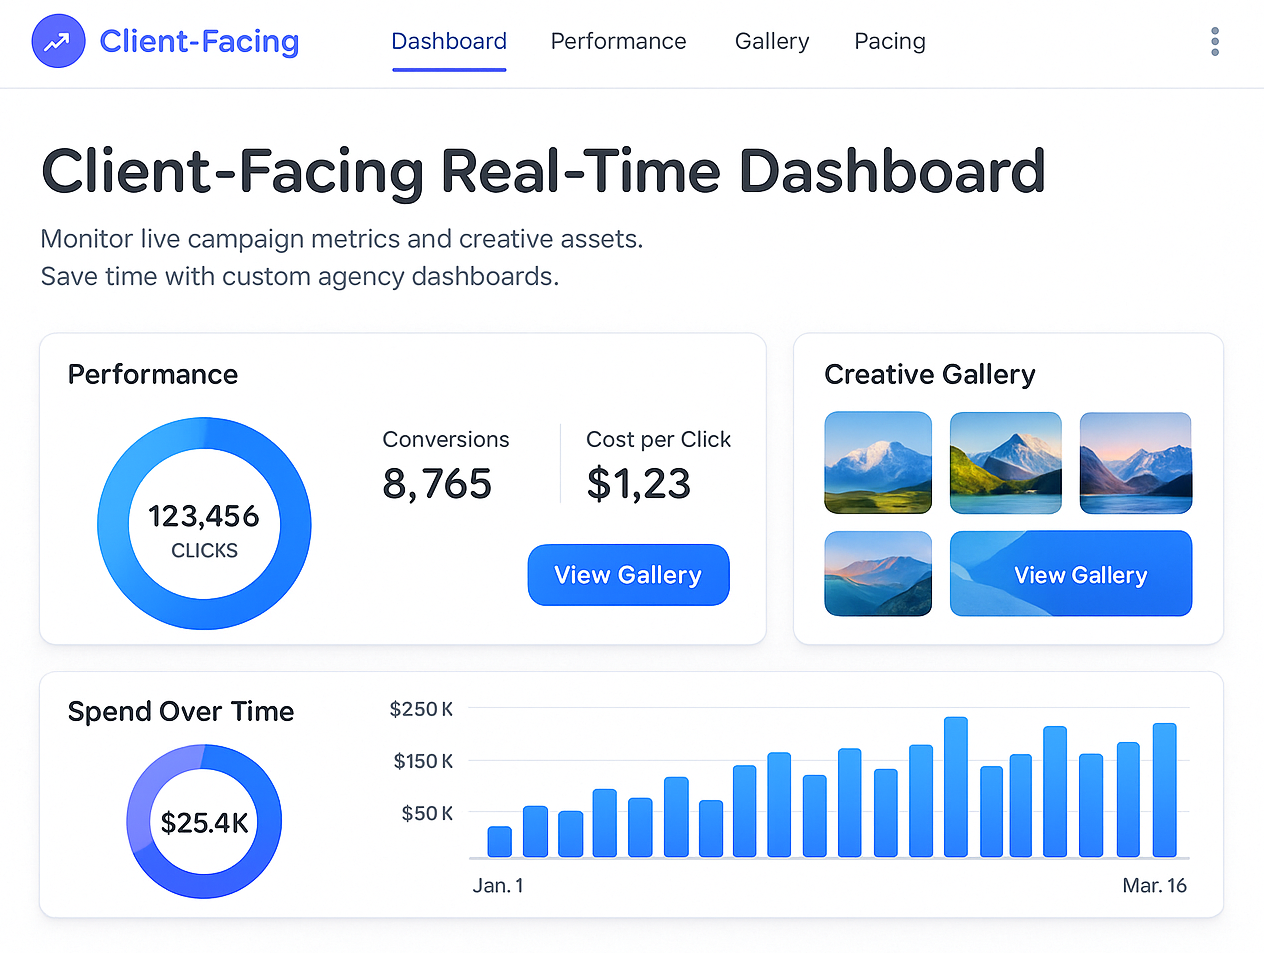Click the Cost per Click $1,23 metric
1264x953 pixels.
(x=639, y=483)
